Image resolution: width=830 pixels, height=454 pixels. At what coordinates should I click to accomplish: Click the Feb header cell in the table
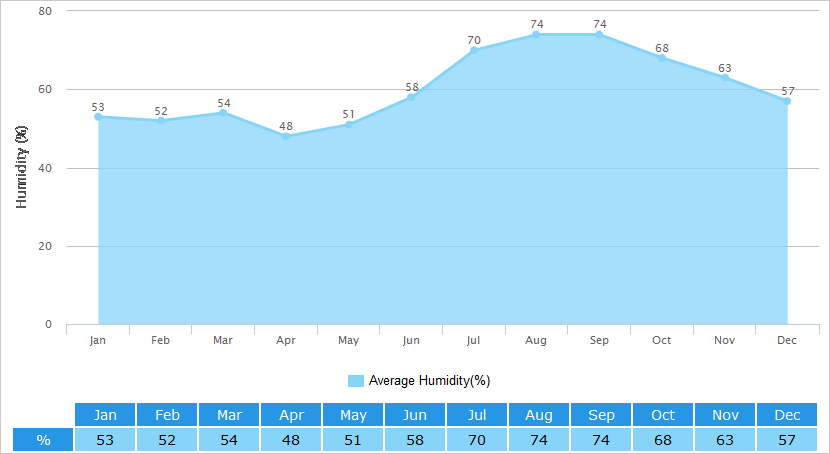coord(167,415)
